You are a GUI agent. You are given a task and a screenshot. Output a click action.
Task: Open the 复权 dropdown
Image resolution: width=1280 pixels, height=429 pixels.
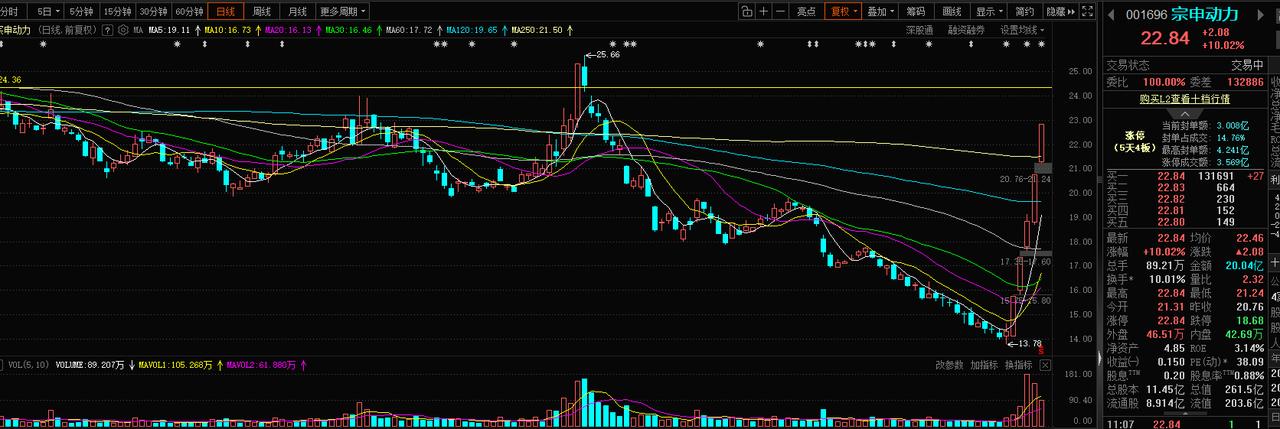[843, 12]
